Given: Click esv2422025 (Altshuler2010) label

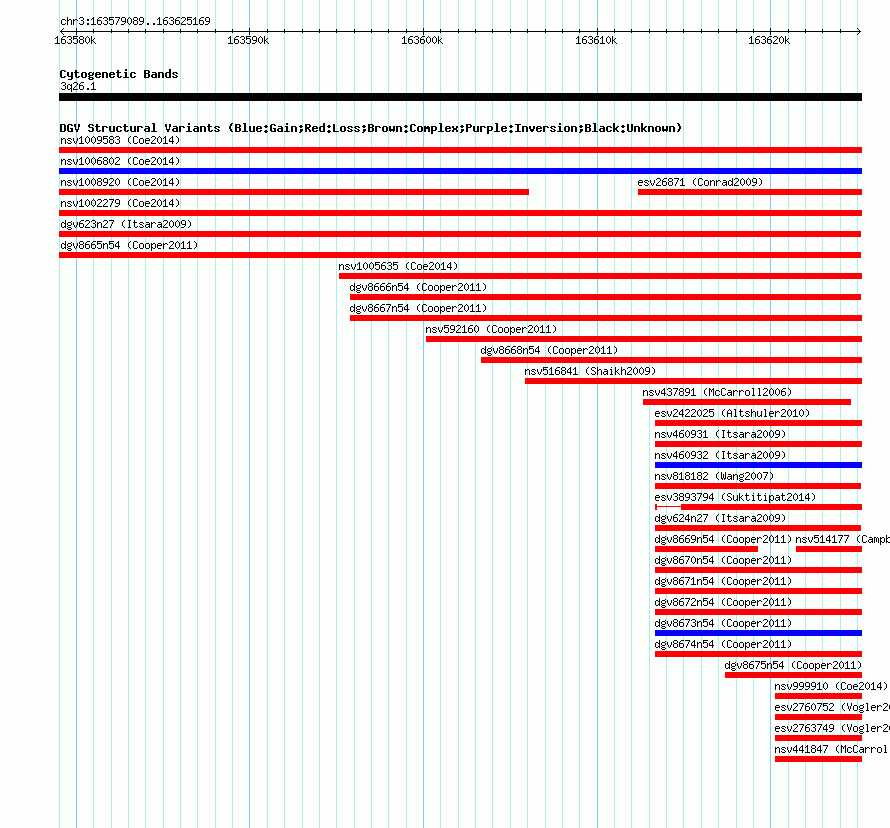Looking at the screenshot, I should pyautogui.click(x=732, y=413).
